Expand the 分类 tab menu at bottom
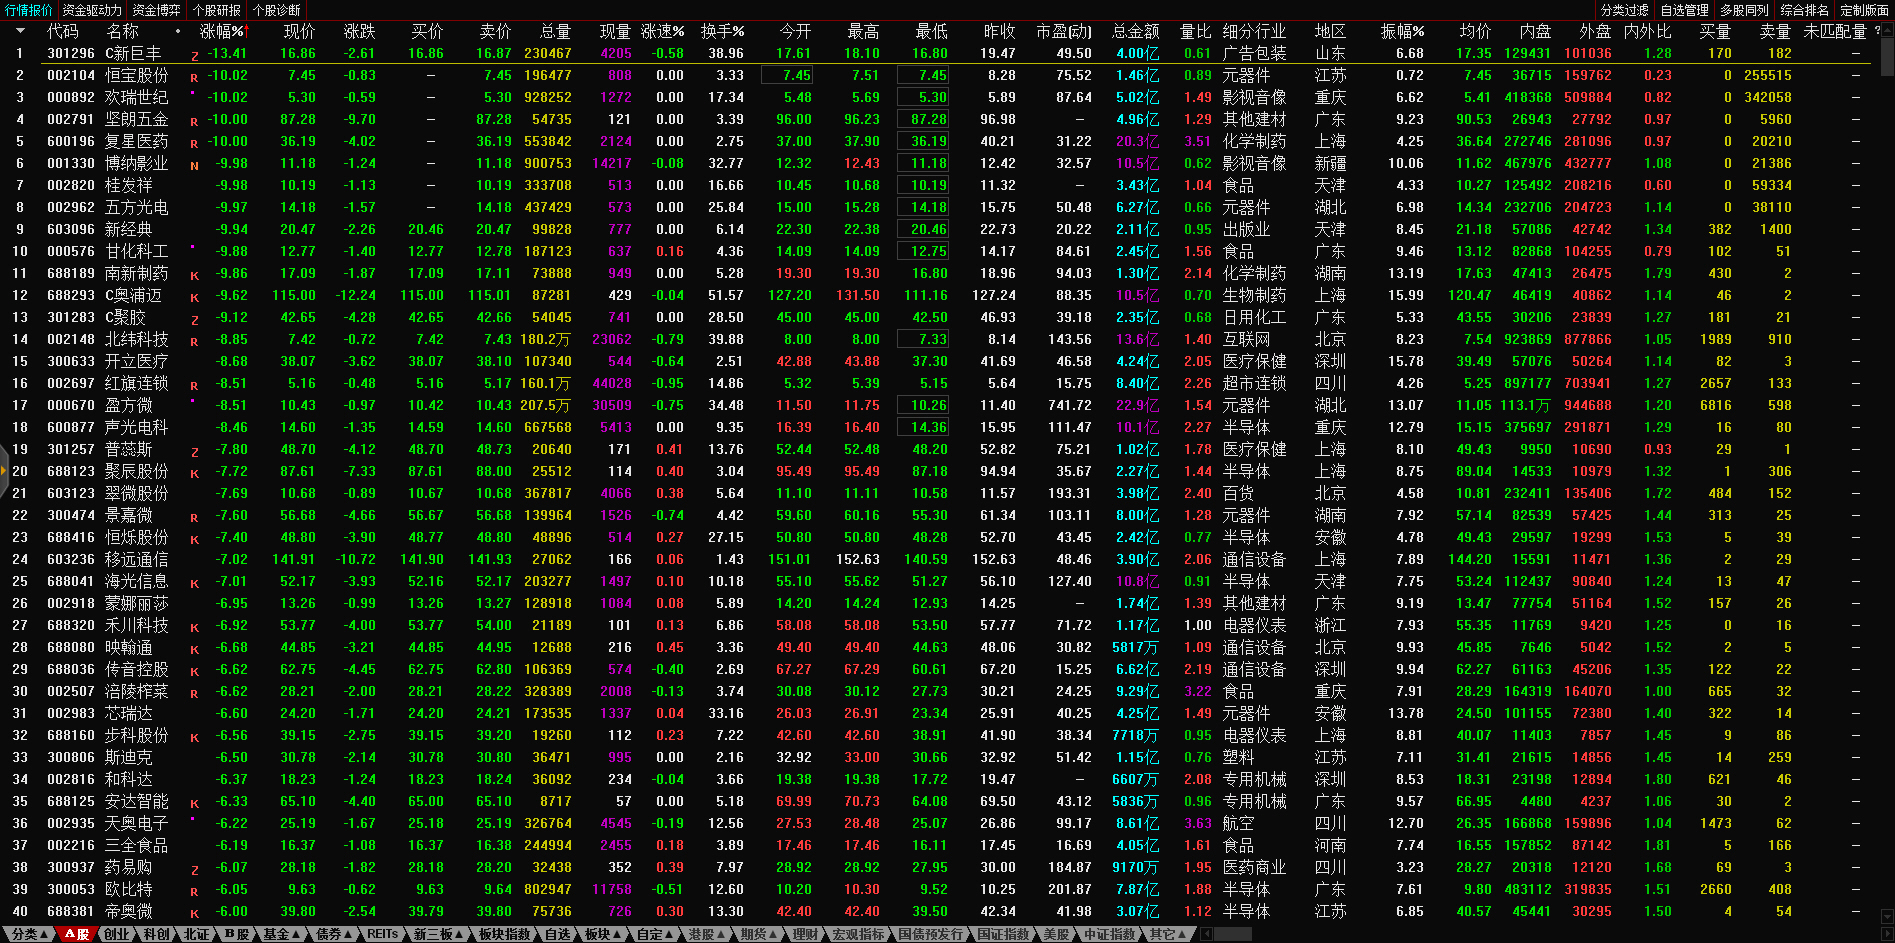Screen dimensions: 1895x943 pyautogui.click(x=26, y=934)
